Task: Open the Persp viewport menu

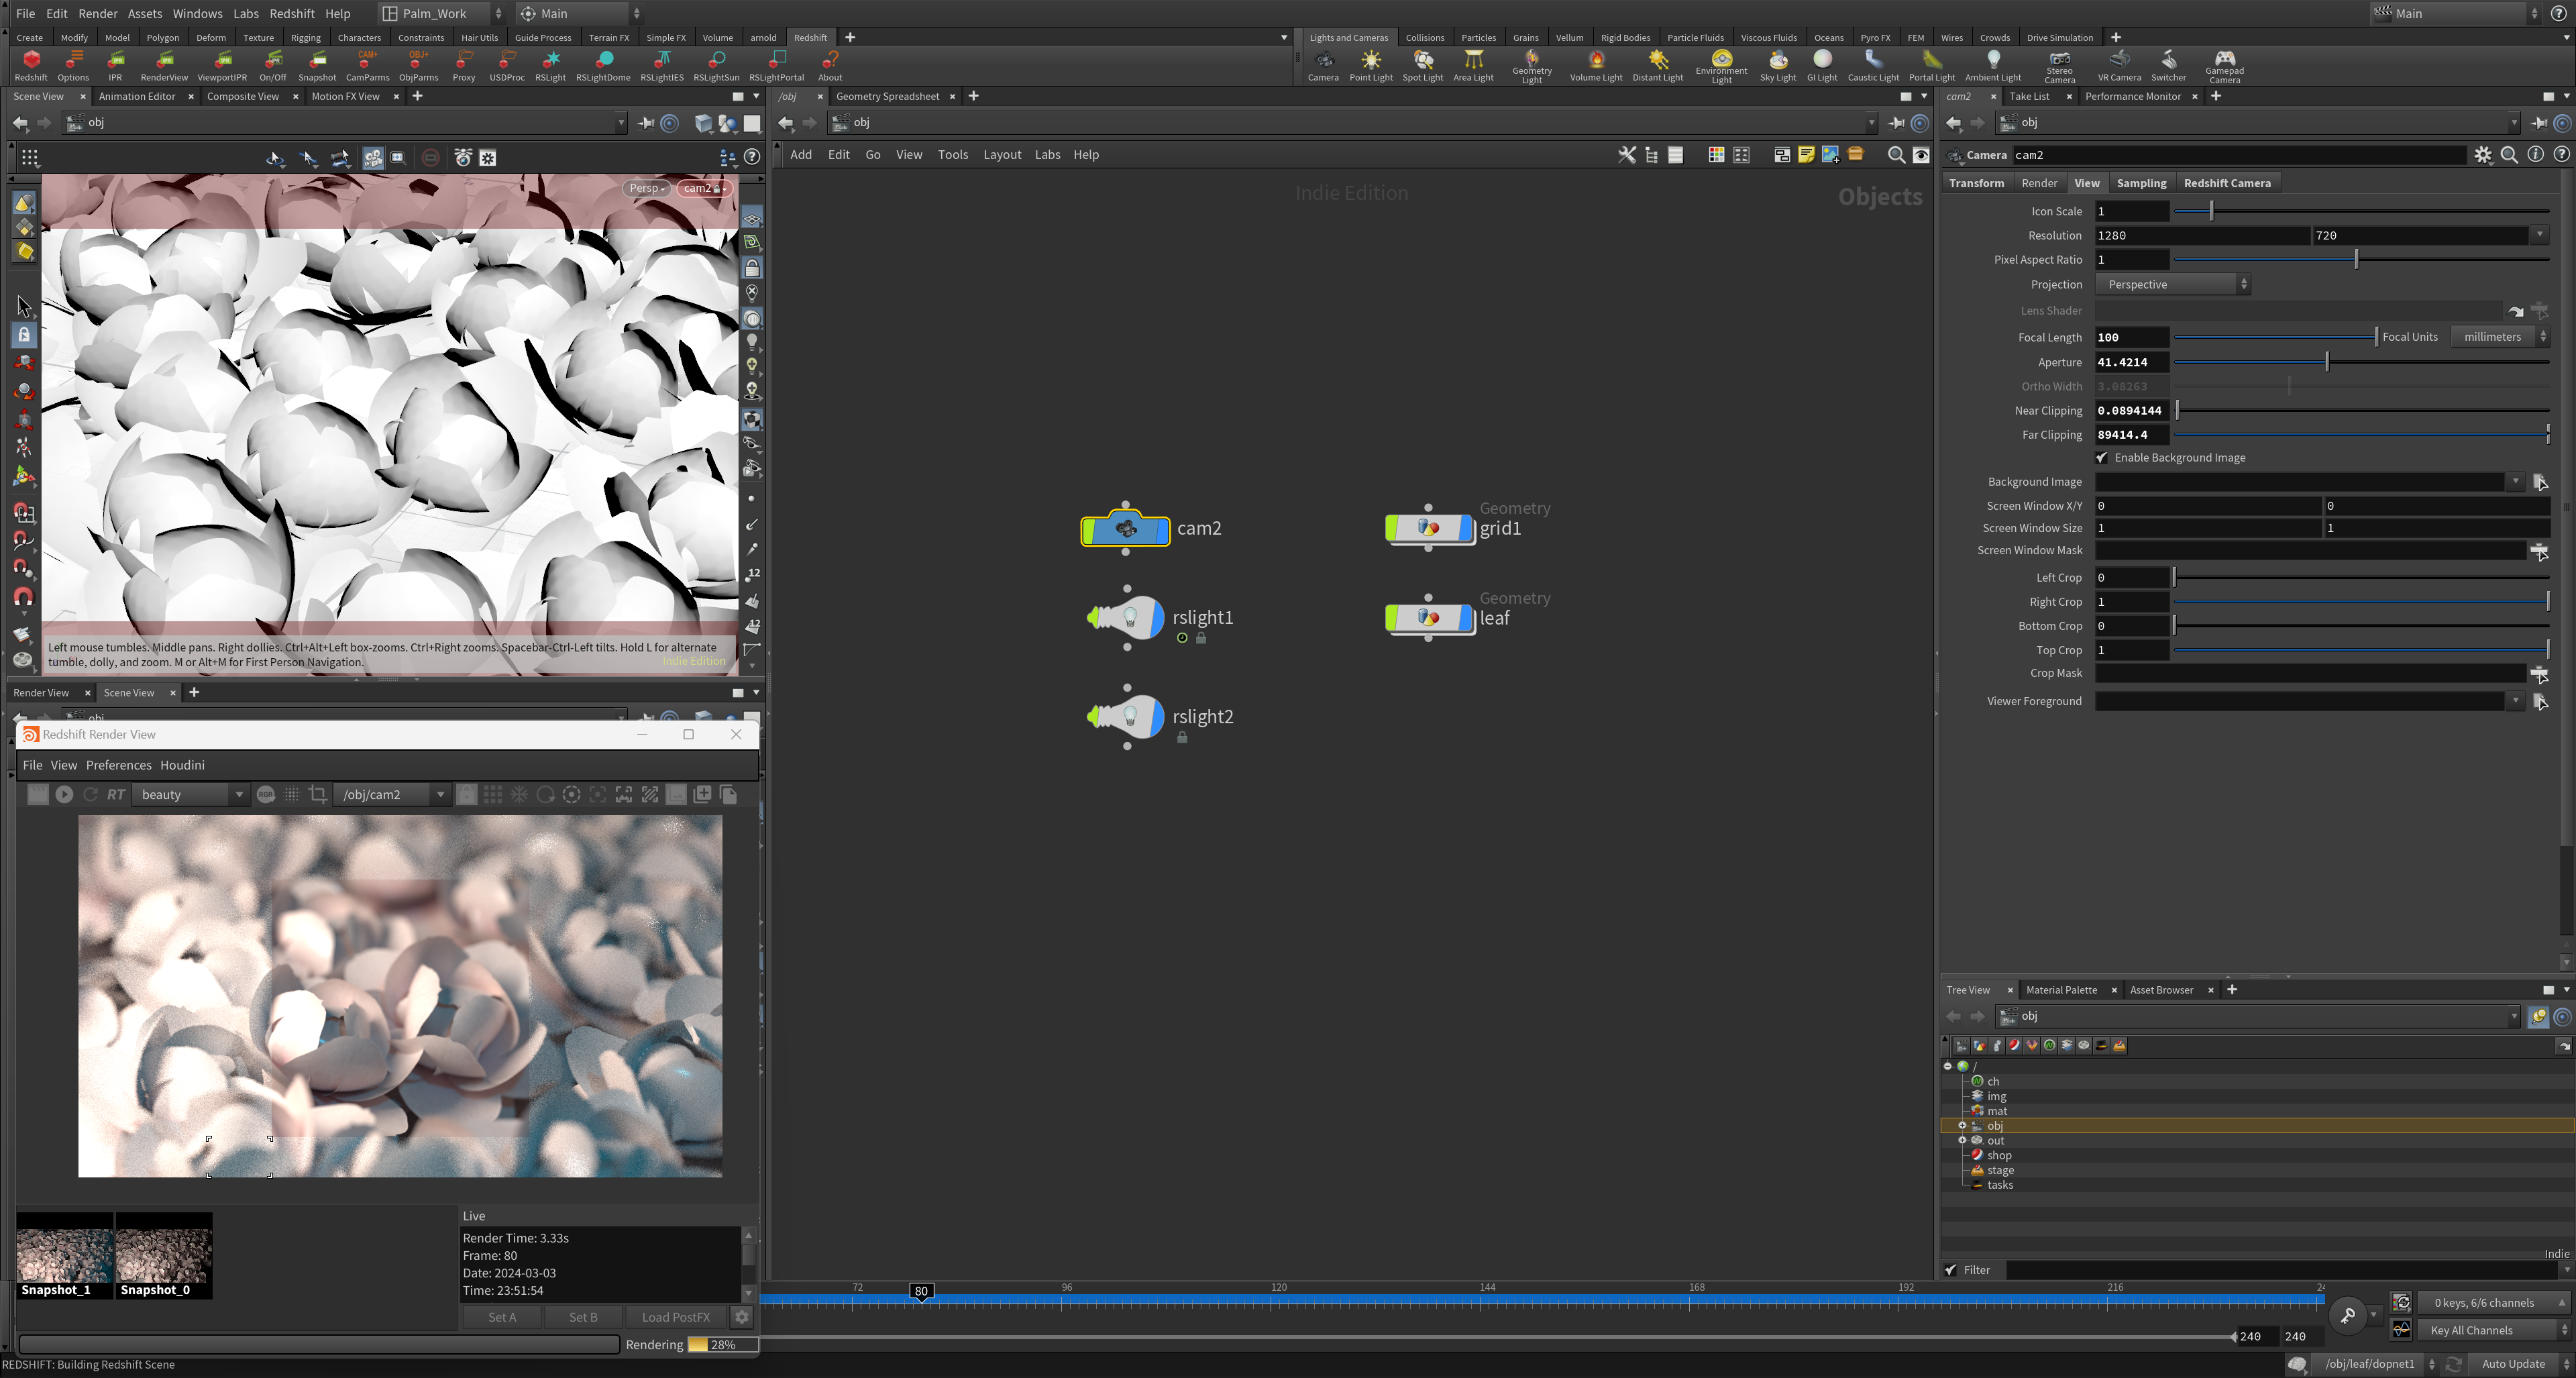Action: (646, 188)
